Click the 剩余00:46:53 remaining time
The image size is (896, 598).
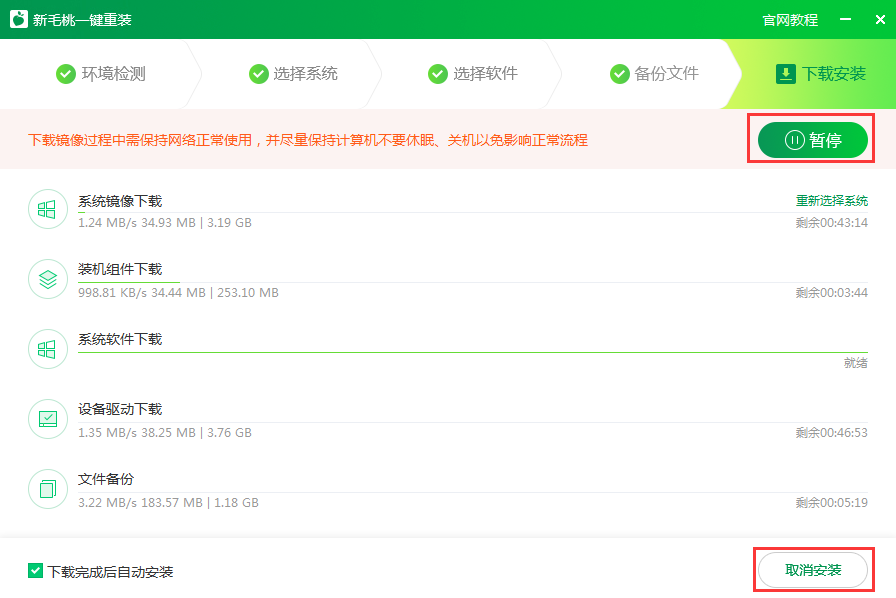tap(831, 433)
